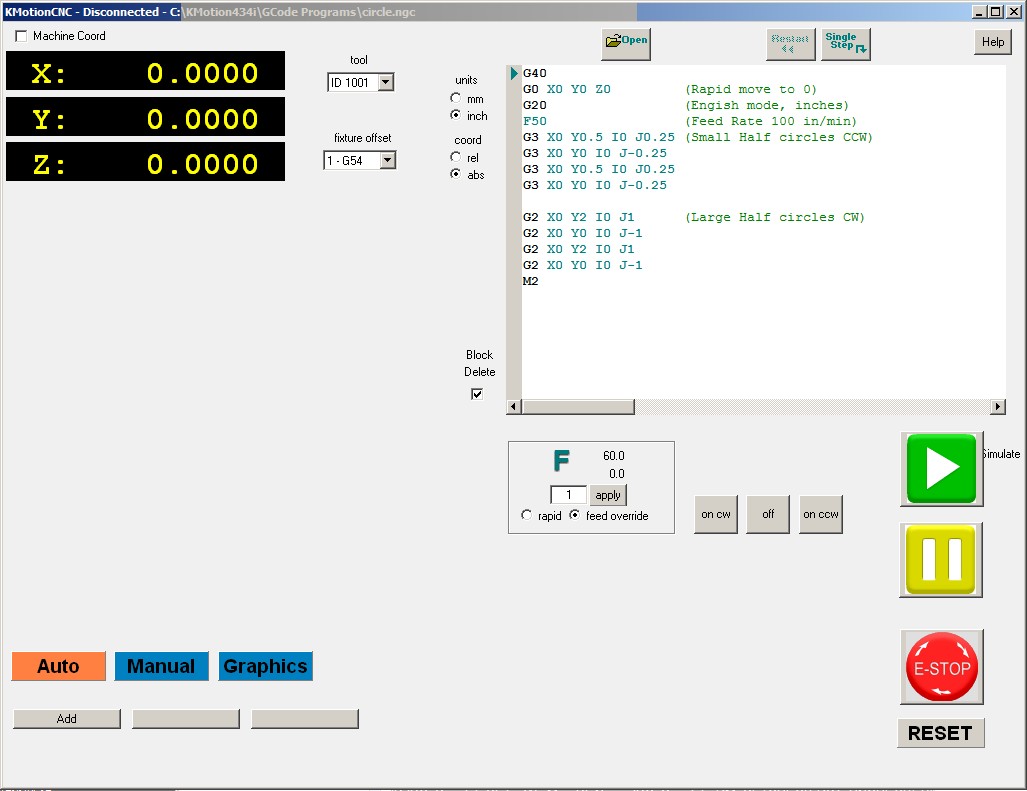Screen dimensions: 1027x791
Task: Click the apply feed override button
Action: pos(608,495)
